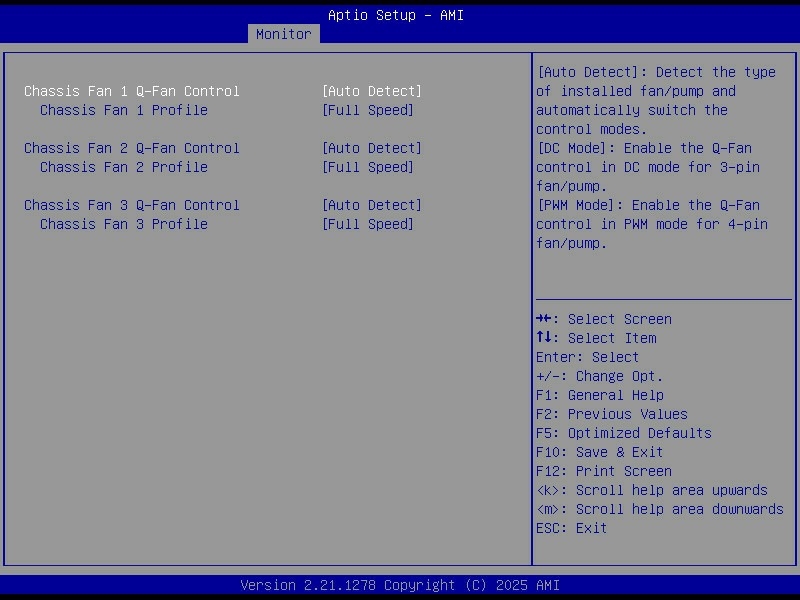Change Chassis Fan 3 Profile [Full Speed] value

[367, 224]
